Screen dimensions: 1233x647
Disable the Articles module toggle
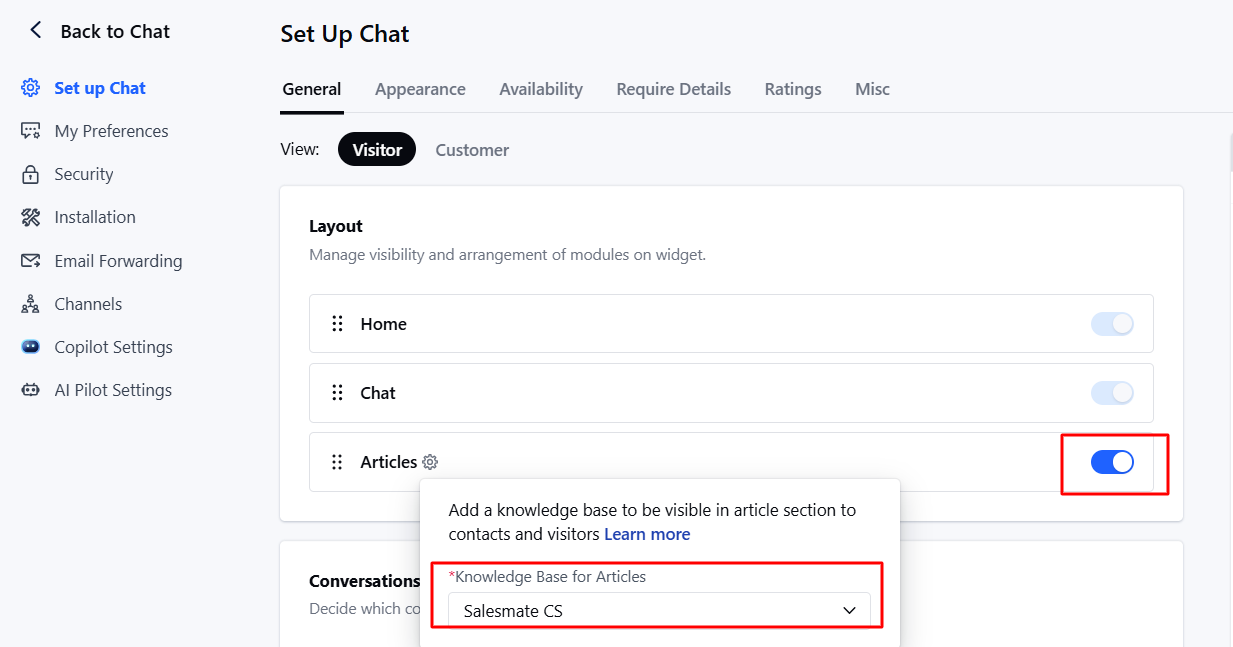point(1112,462)
